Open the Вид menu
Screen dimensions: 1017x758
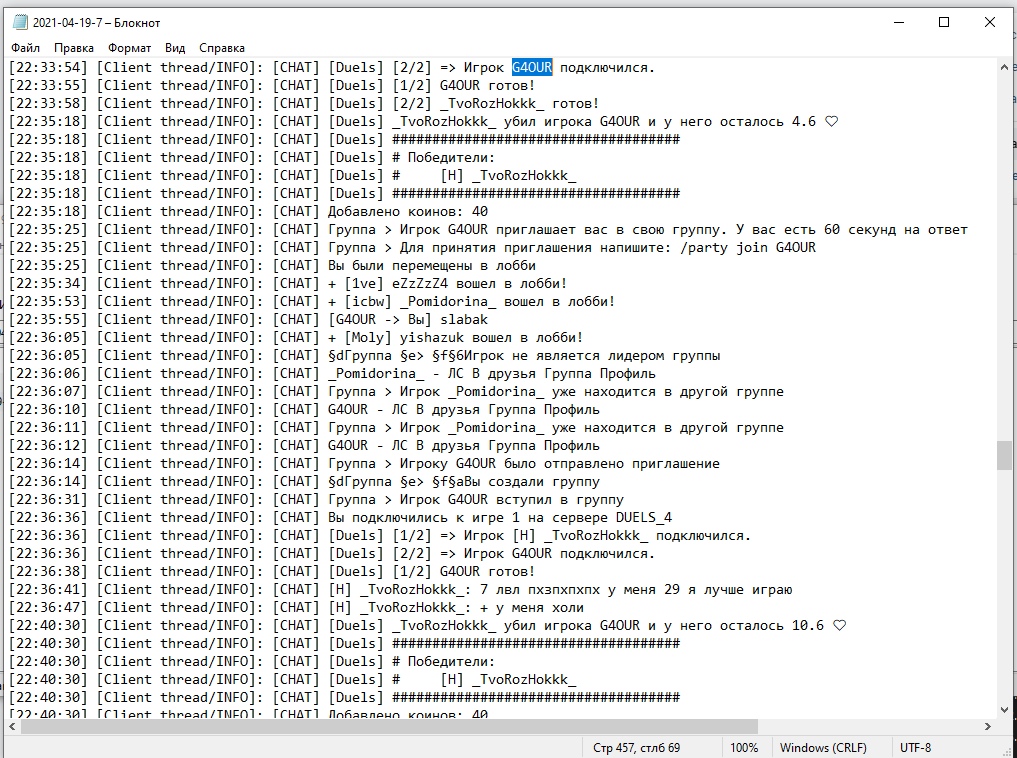click(x=175, y=48)
